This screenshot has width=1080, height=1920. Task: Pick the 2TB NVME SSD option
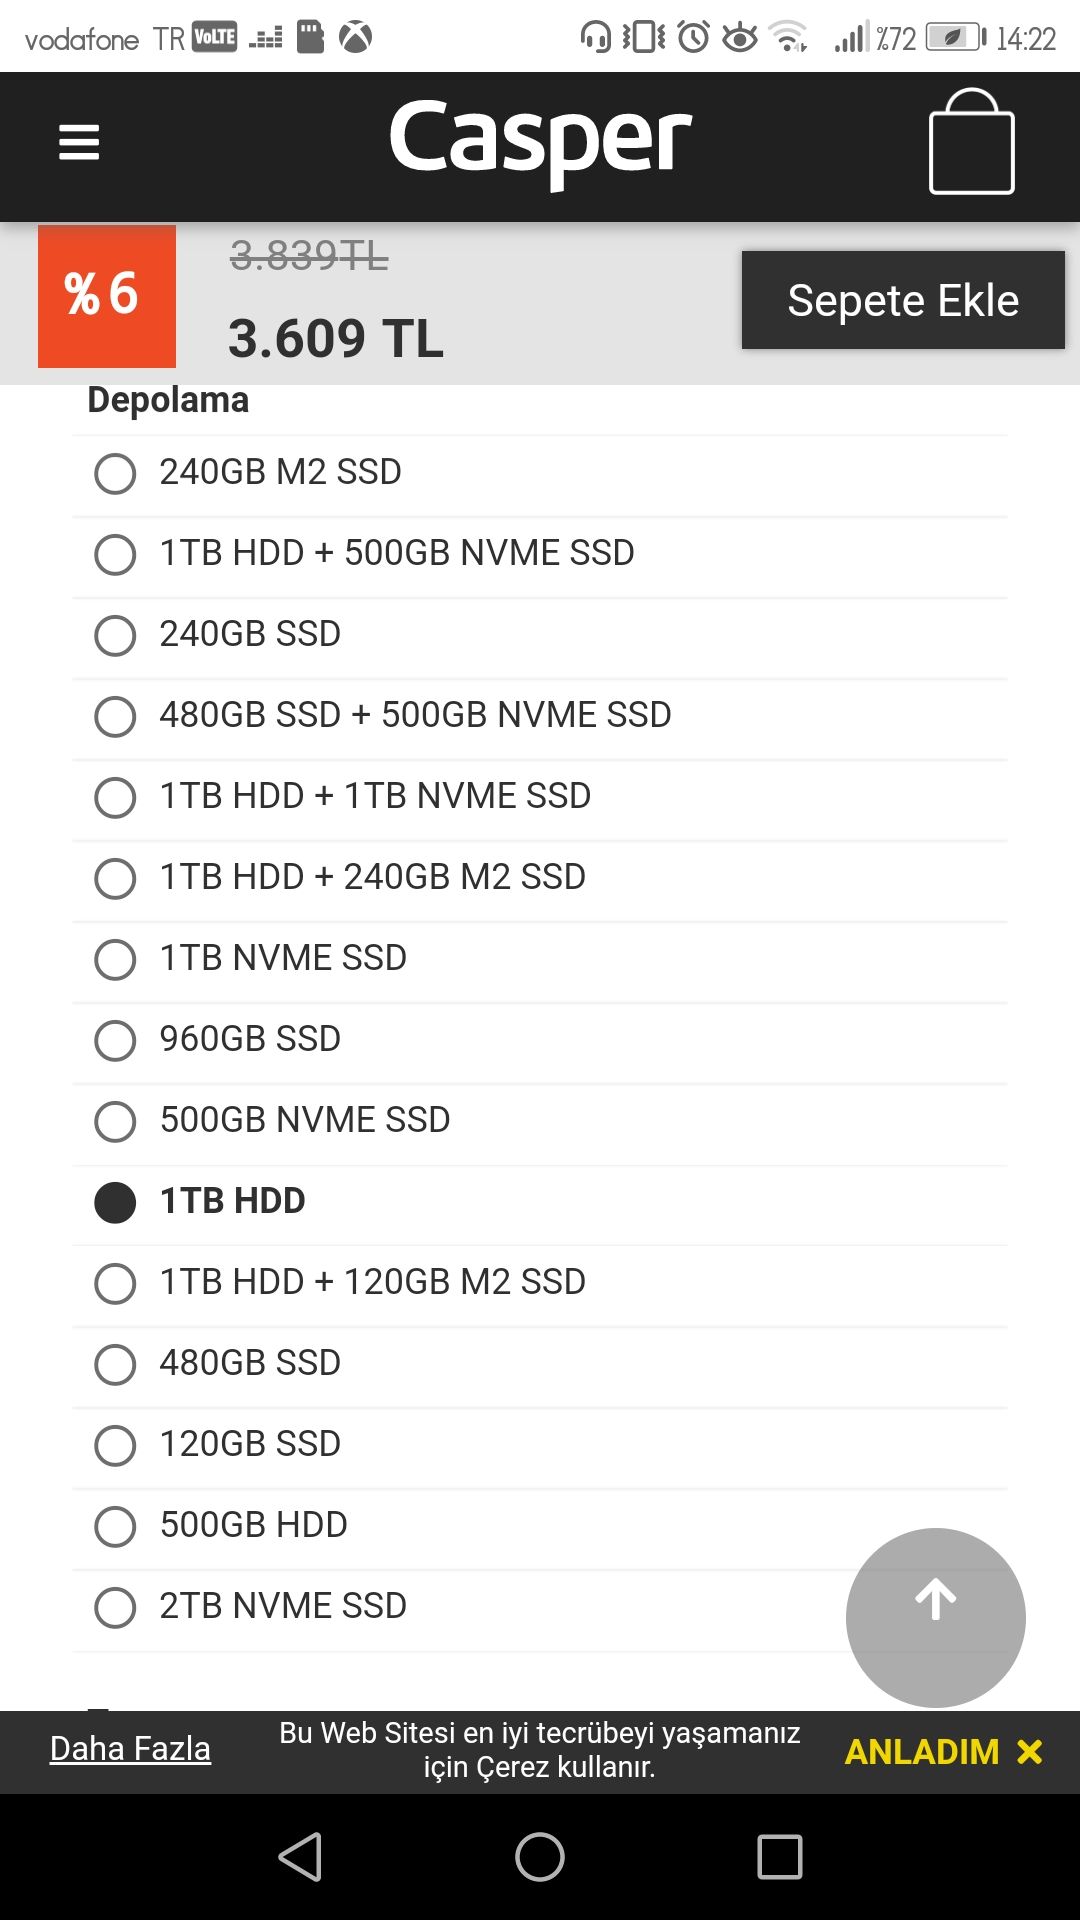coord(115,1607)
